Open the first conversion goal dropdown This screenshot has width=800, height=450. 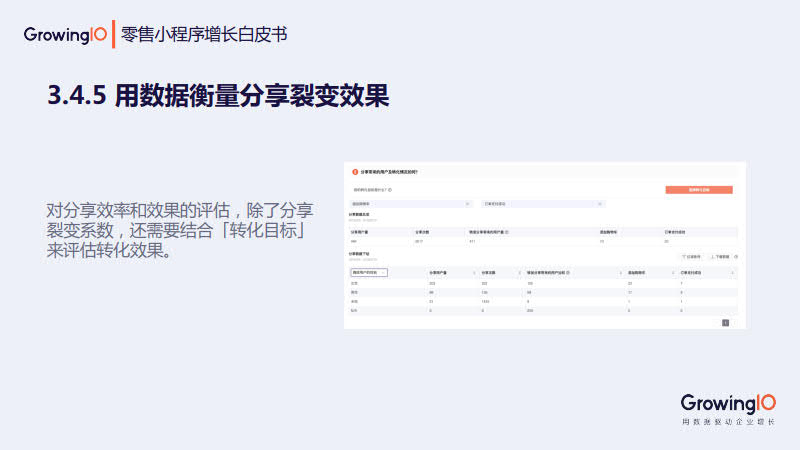411,204
